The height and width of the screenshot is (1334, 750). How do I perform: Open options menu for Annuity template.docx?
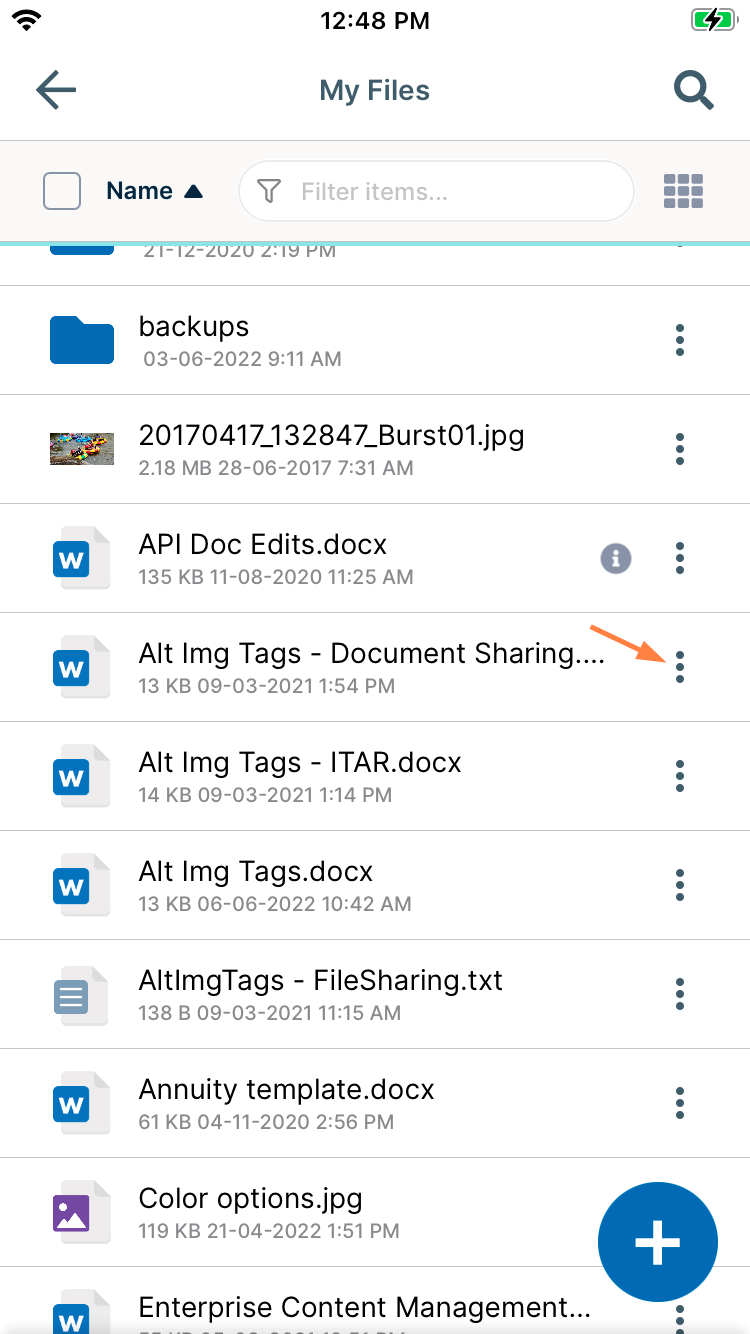pos(680,1103)
